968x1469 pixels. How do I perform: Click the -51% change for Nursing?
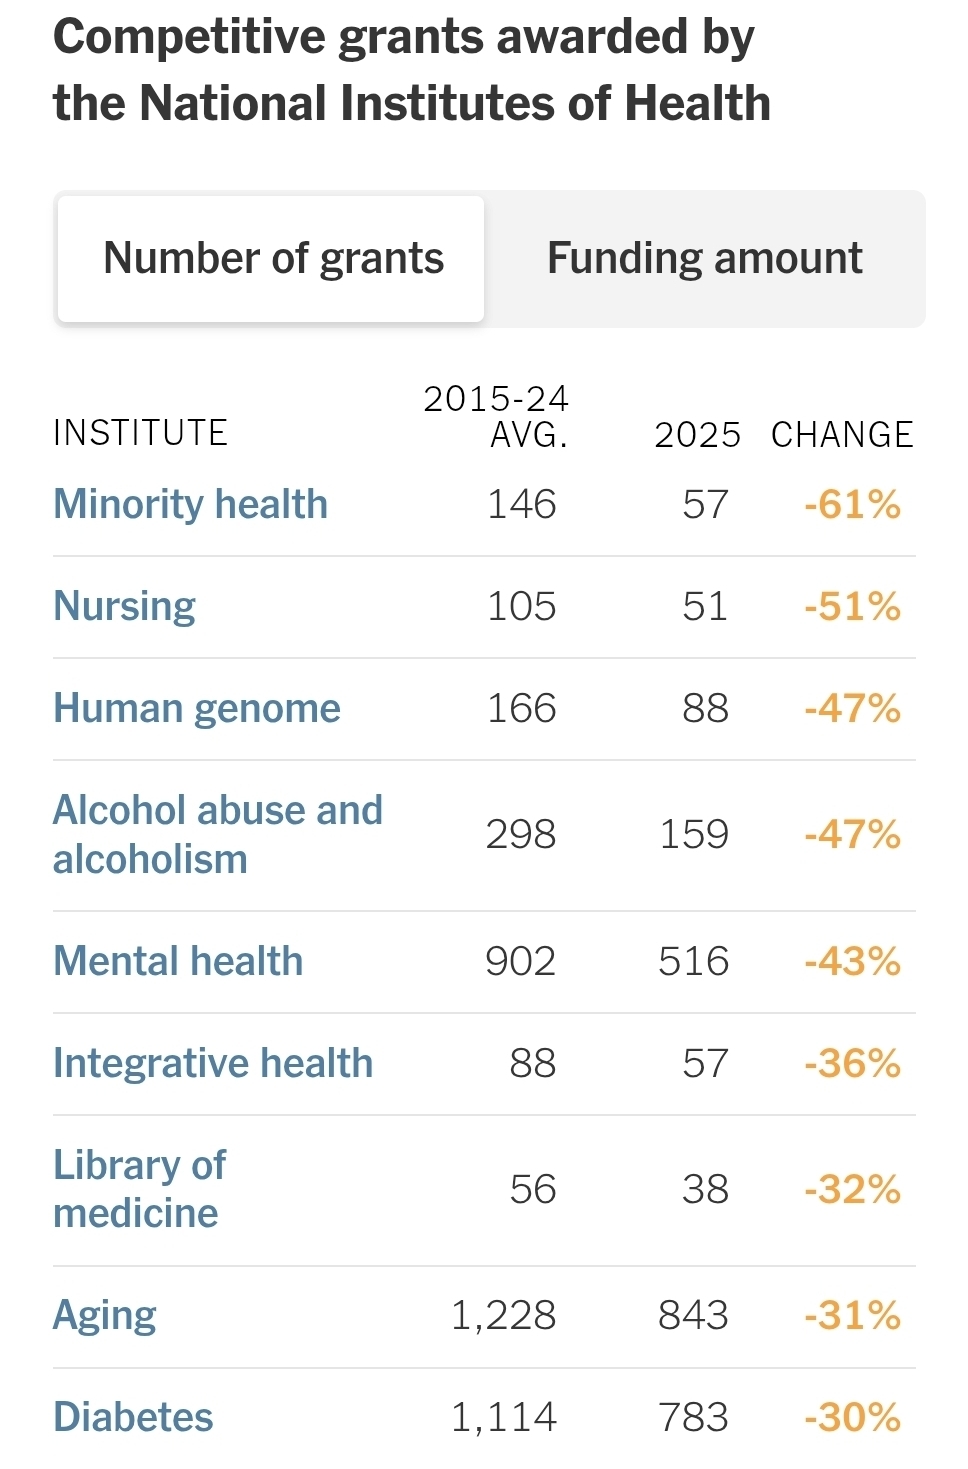tap(852, 606)
